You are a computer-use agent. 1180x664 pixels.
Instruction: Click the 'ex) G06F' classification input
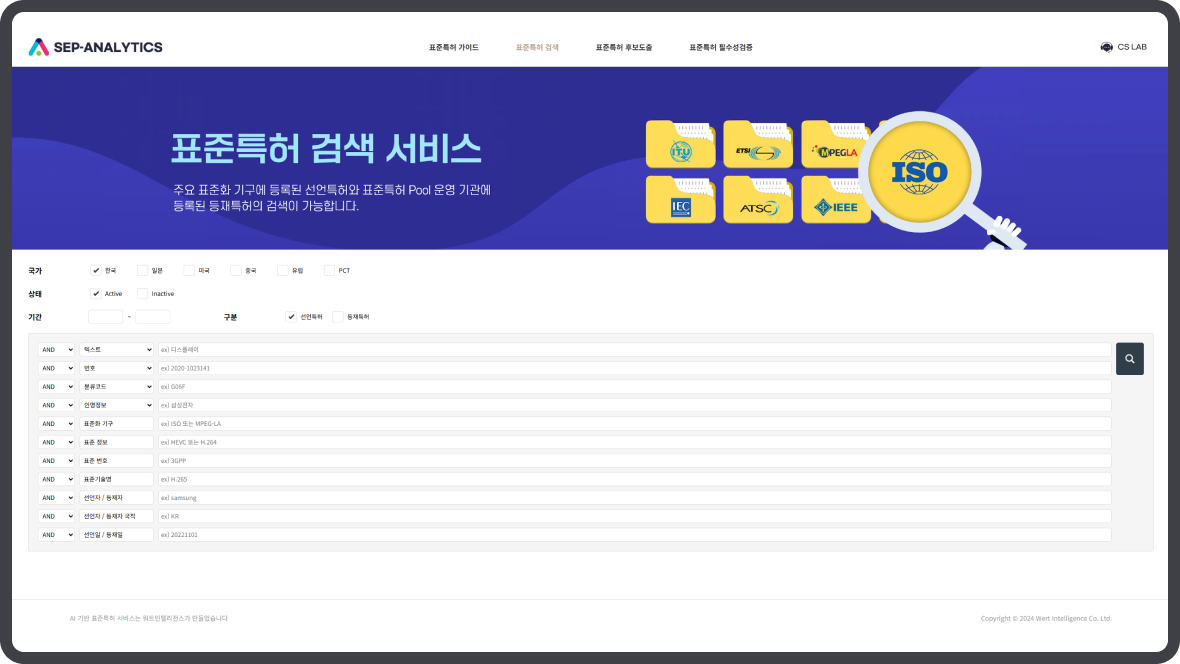click(x=634, y=386)
